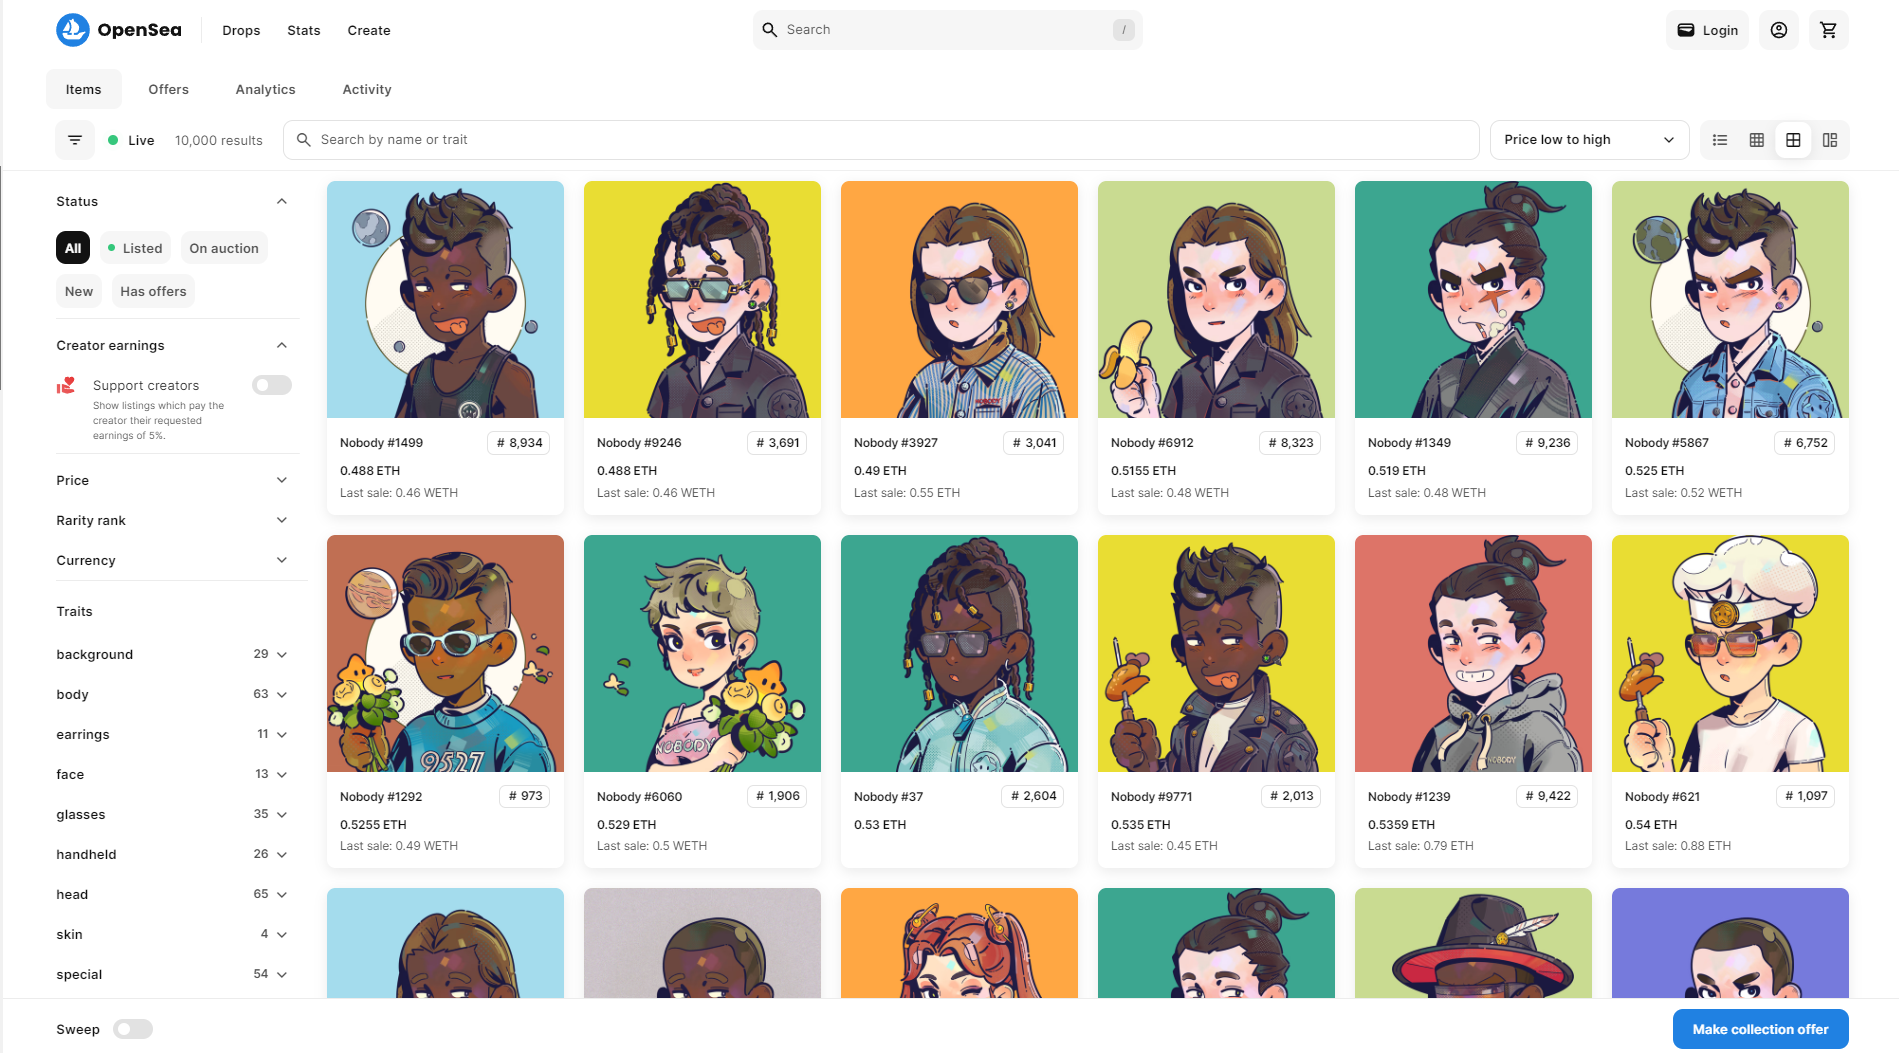This screenshot has width=1899, height=1053.
Task: Click the trait search magnifier icon
Action: (x=304, y=140)
